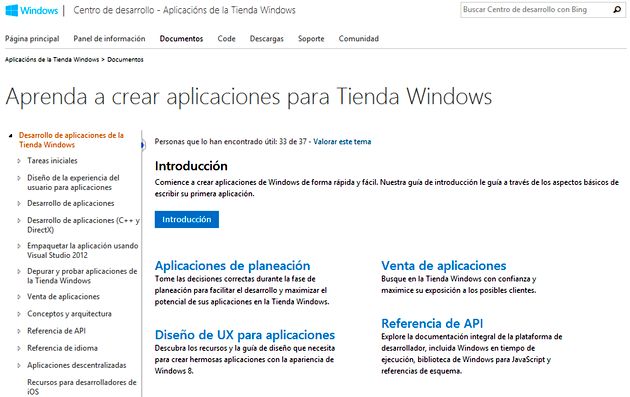Select Depurar y probar aplicaciones item
Viewport: 630px width, 397px height.
tap(82, 276)
